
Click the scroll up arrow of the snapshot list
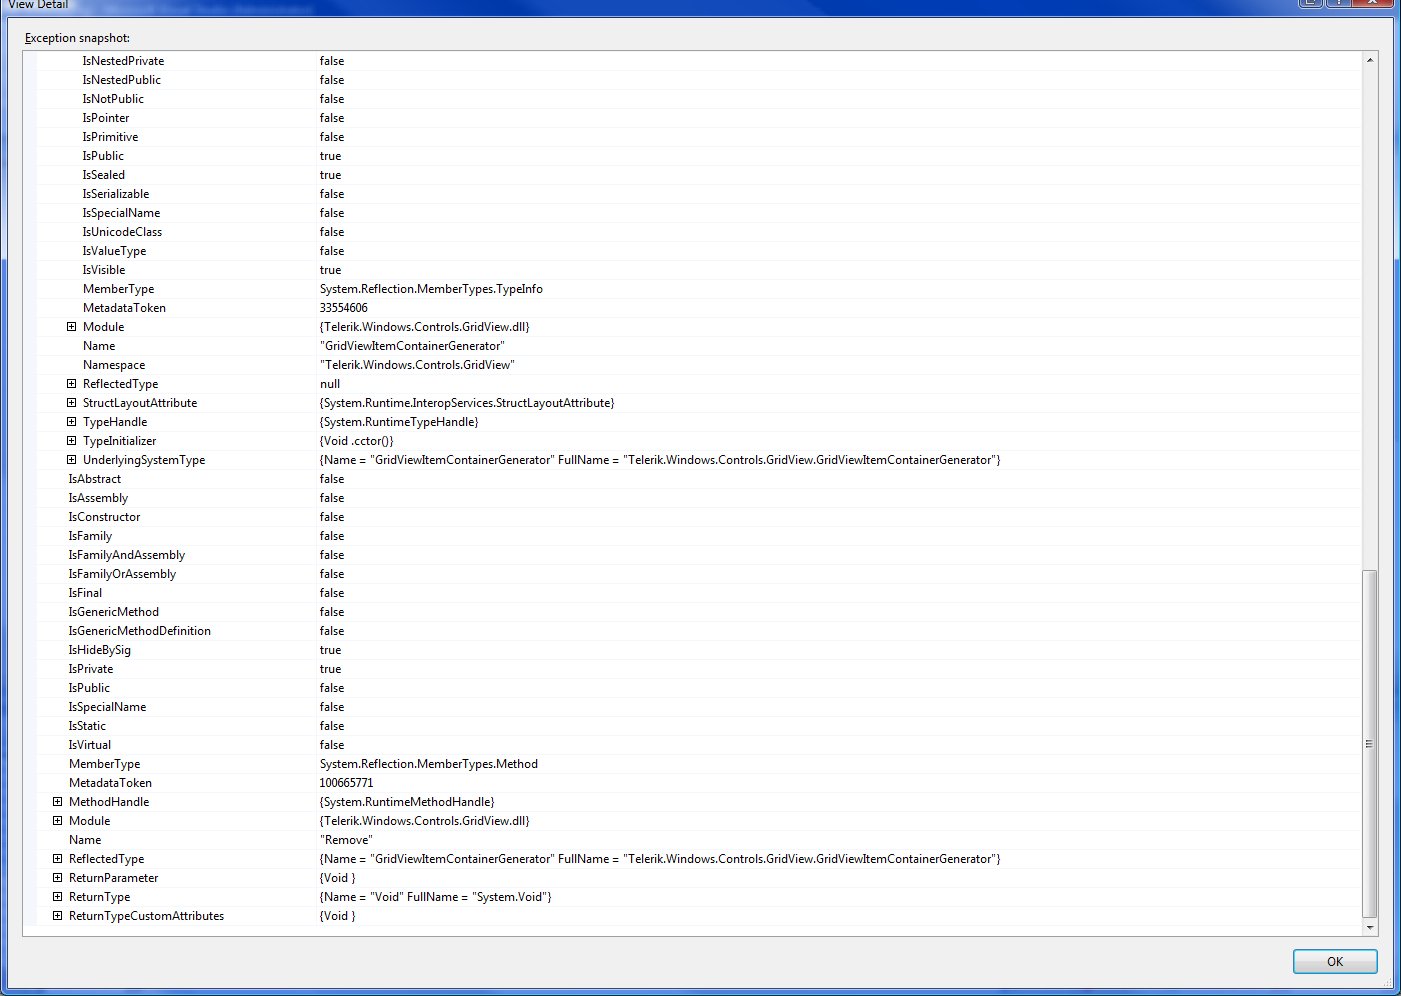coord(1370,60)
